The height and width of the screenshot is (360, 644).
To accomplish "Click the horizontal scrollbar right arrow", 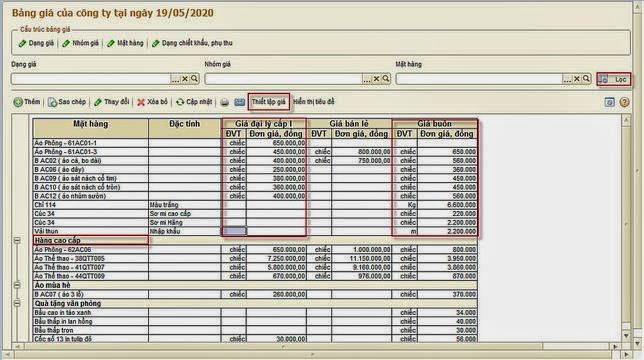I will point(614,347).
